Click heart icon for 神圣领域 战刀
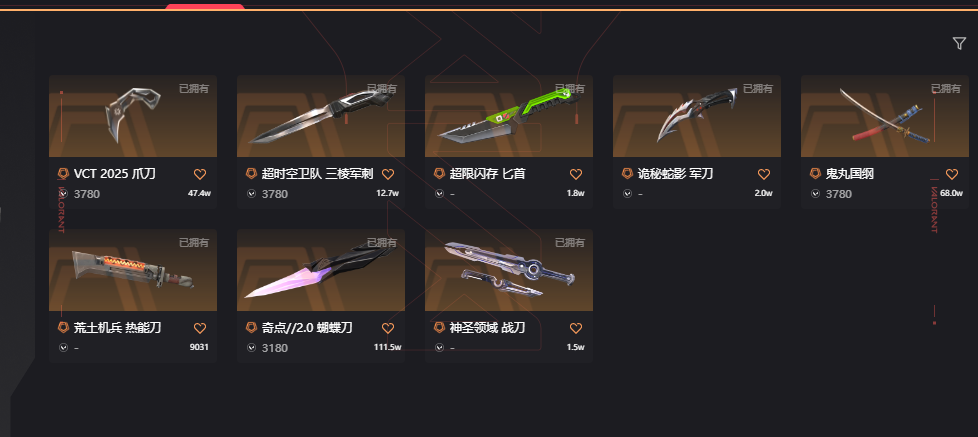 pyautogui.click(x=576, y=328)
